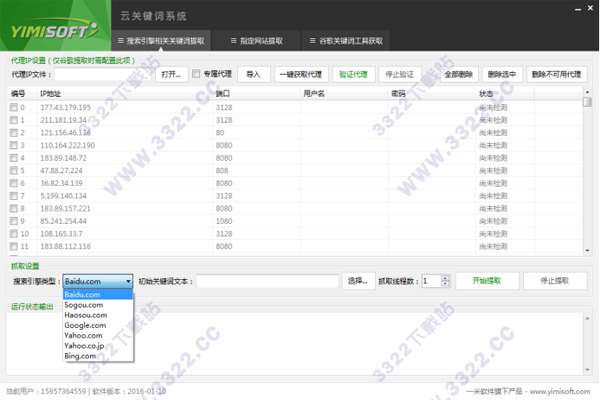Click the 密码 column header

(x=432, y=93)
